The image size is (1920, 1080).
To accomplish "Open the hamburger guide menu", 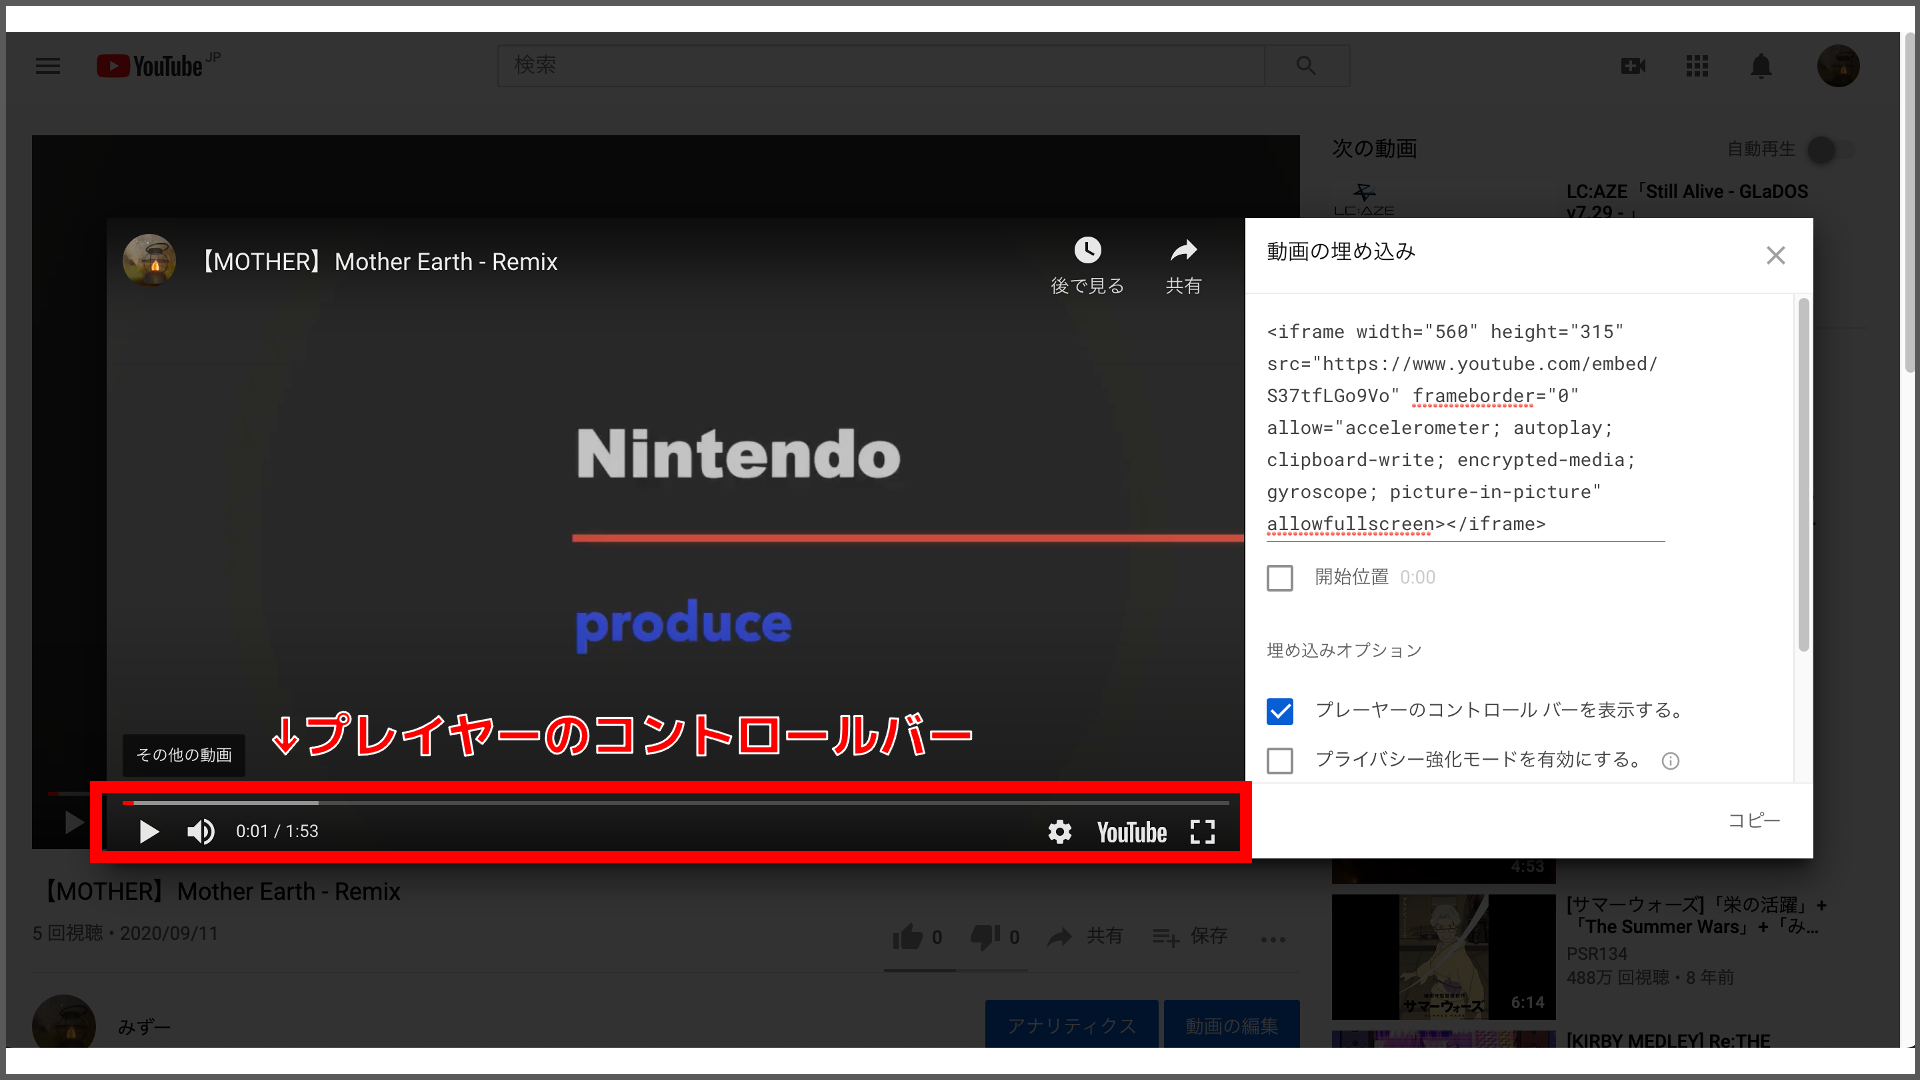I will coord(48,66).
